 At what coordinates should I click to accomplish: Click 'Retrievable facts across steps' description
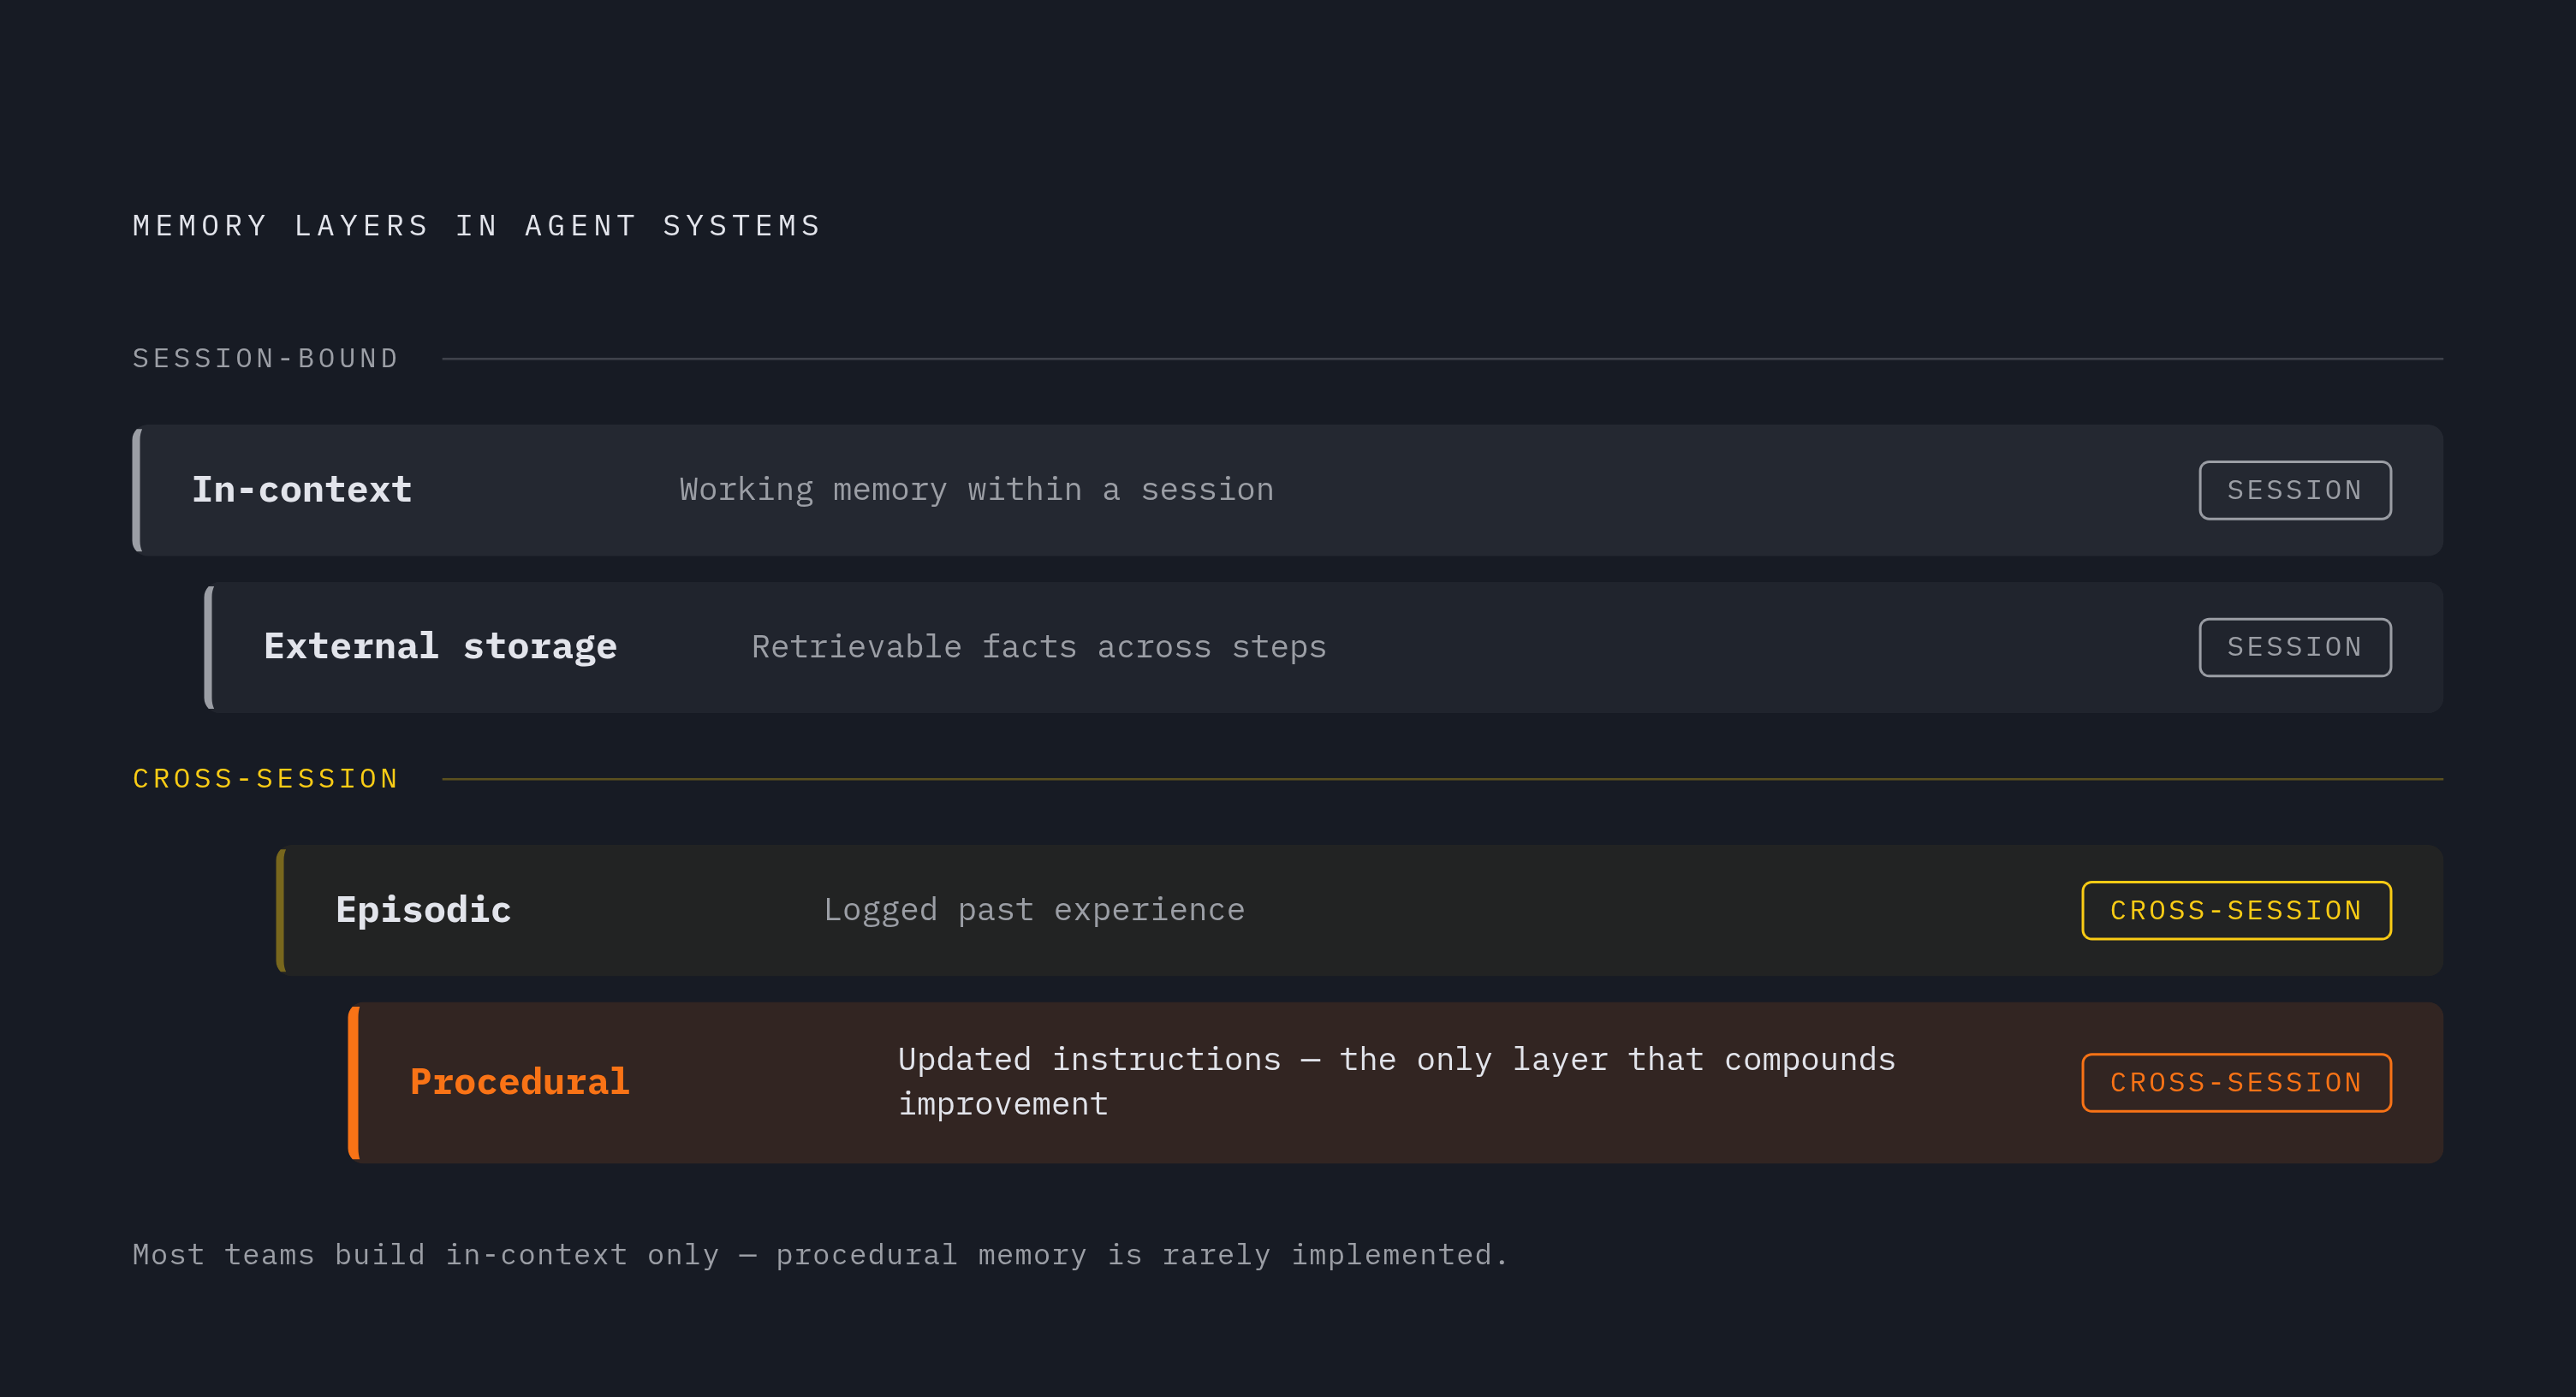tap(1039, 647)
